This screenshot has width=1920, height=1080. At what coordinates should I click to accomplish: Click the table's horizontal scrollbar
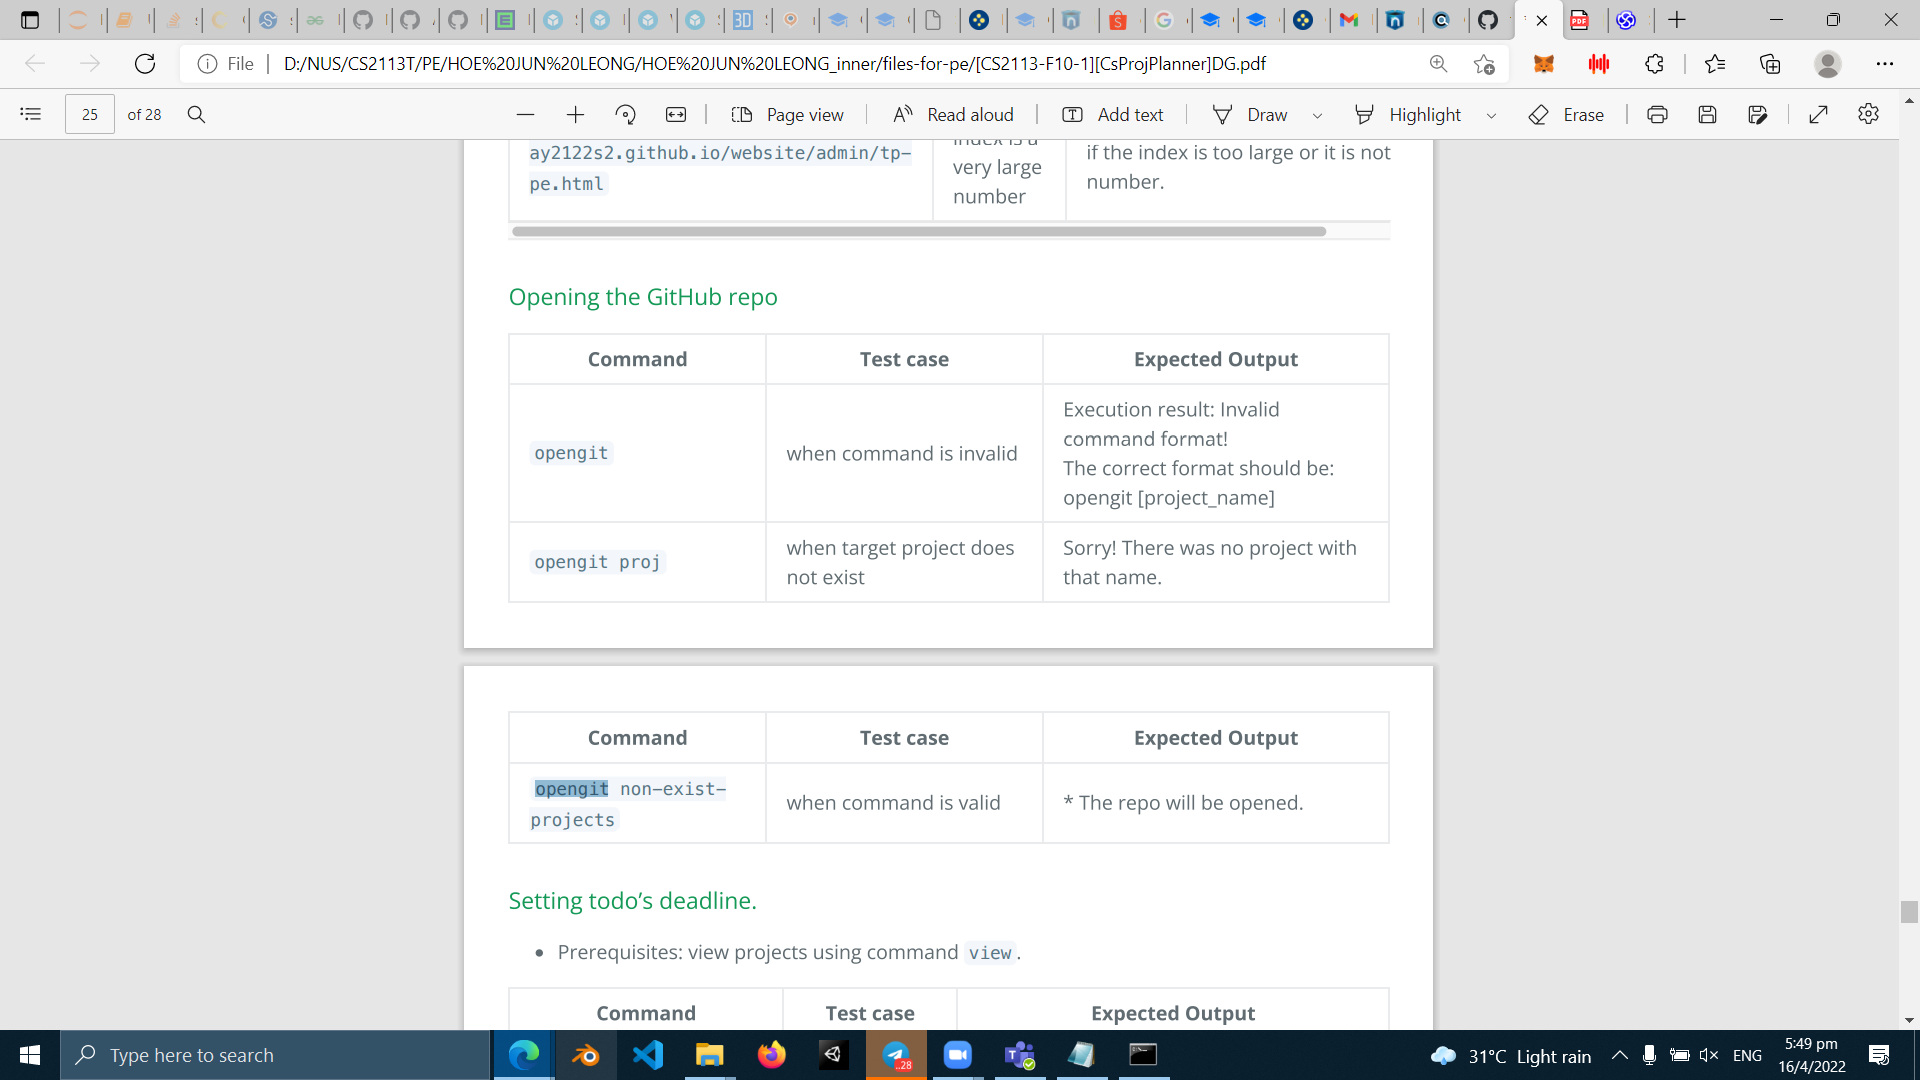tap(918, 231)
